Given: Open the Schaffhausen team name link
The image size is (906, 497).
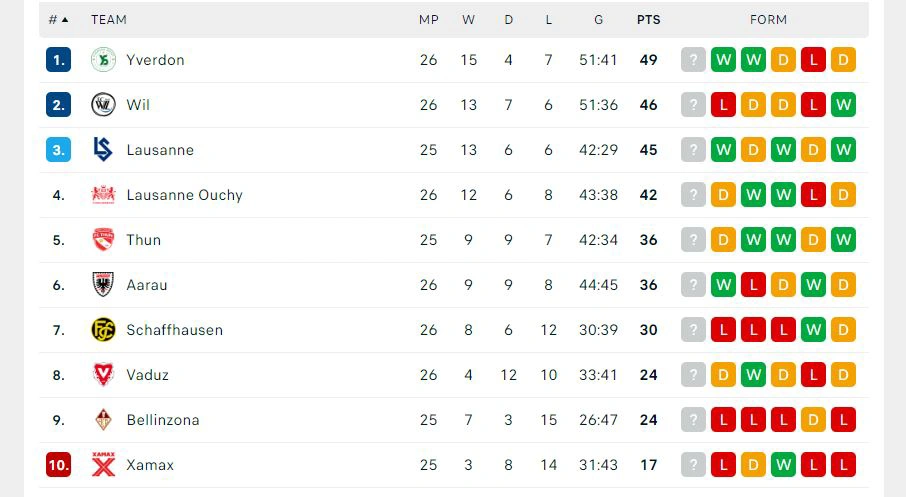Looking at the screenshot, I should [174, 330].
